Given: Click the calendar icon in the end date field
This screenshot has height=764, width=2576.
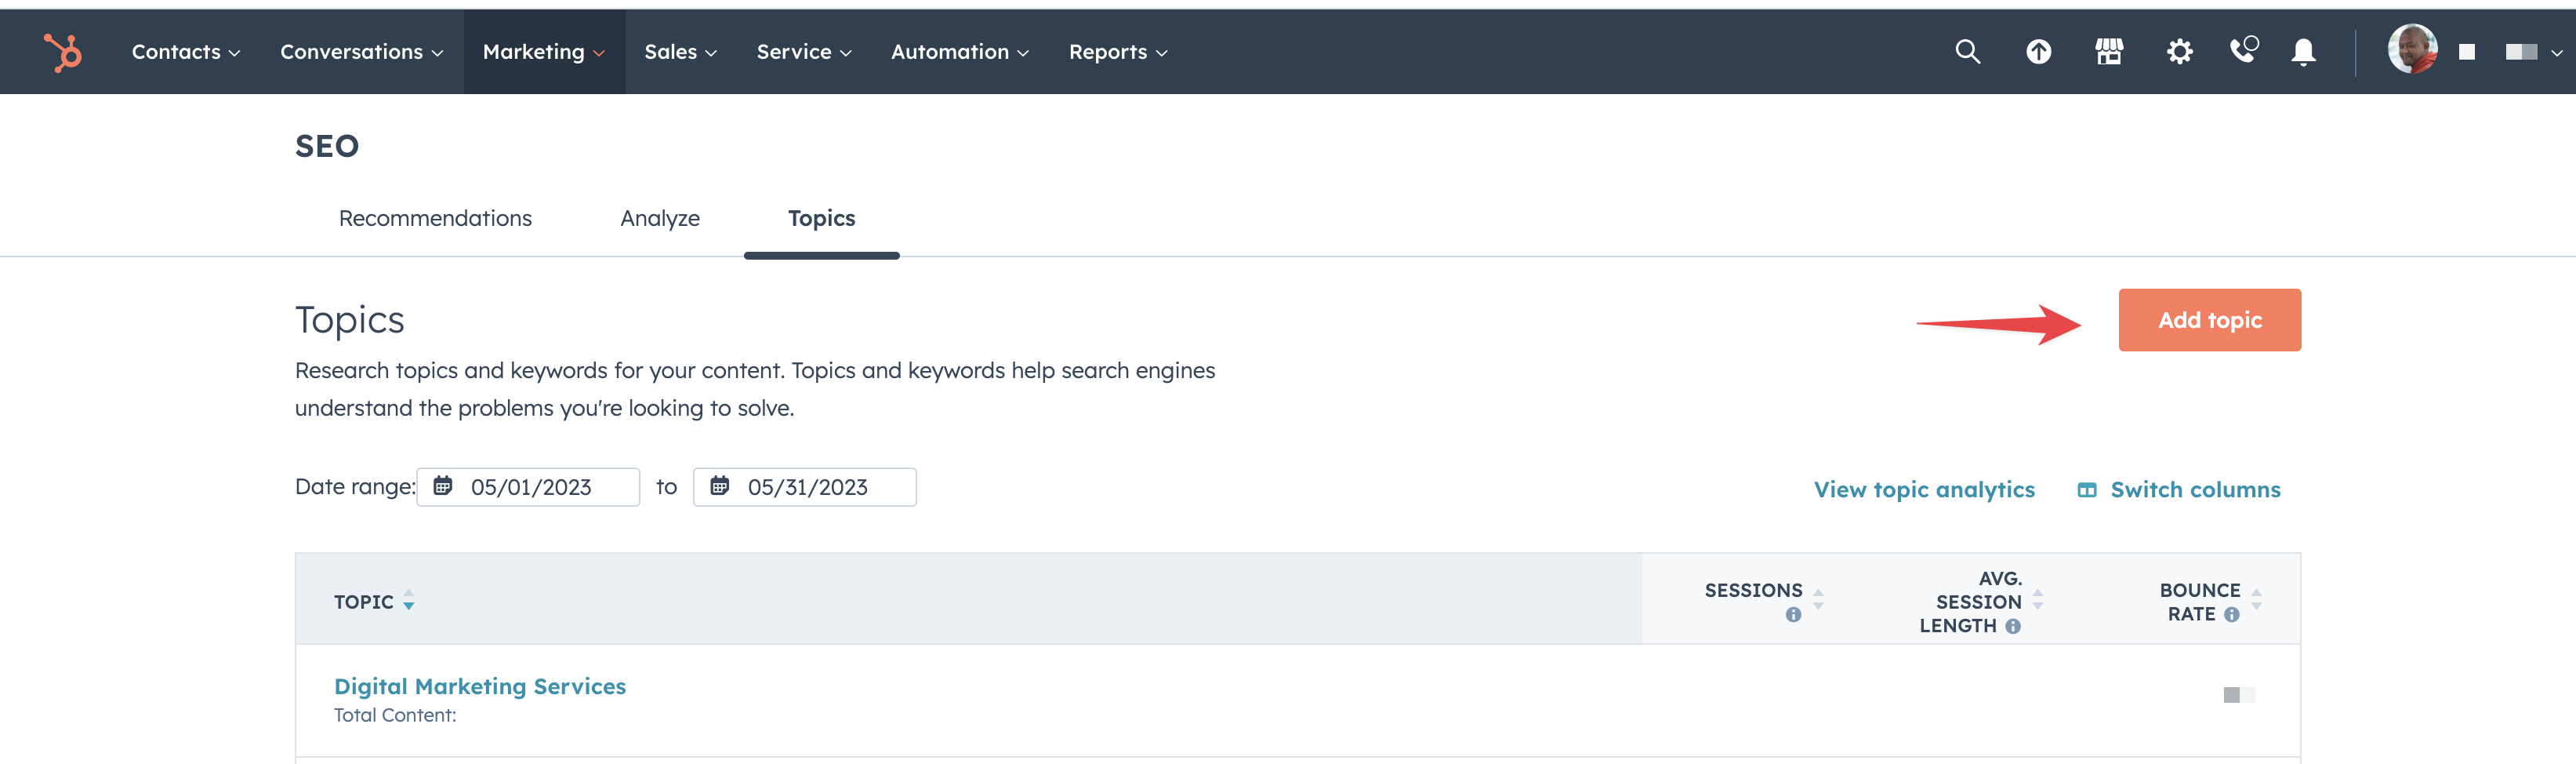Looking at the screenshot, I should [x=720, y=487].
